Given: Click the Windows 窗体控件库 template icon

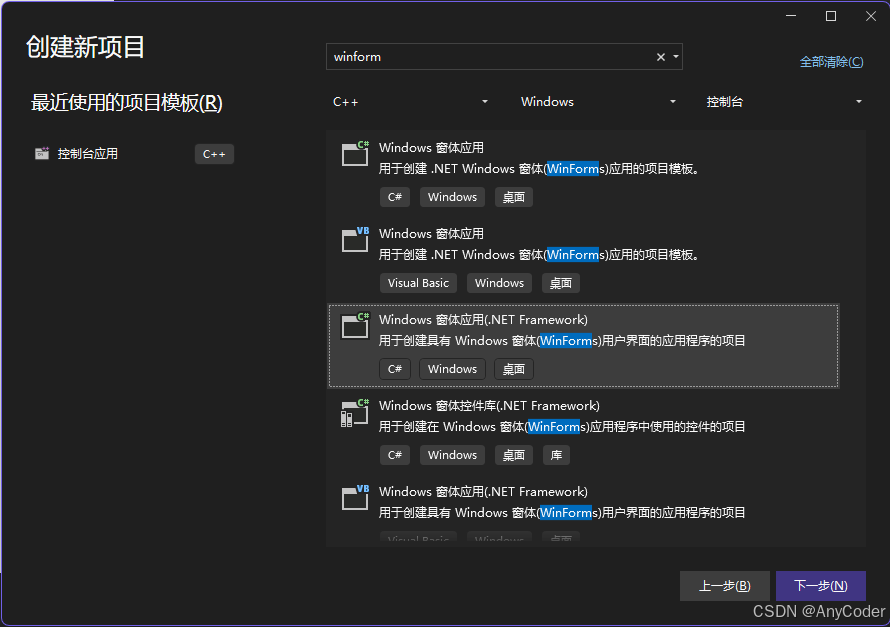Looking at the screenshot, I should pyautogui.click(x=354, y=413).
